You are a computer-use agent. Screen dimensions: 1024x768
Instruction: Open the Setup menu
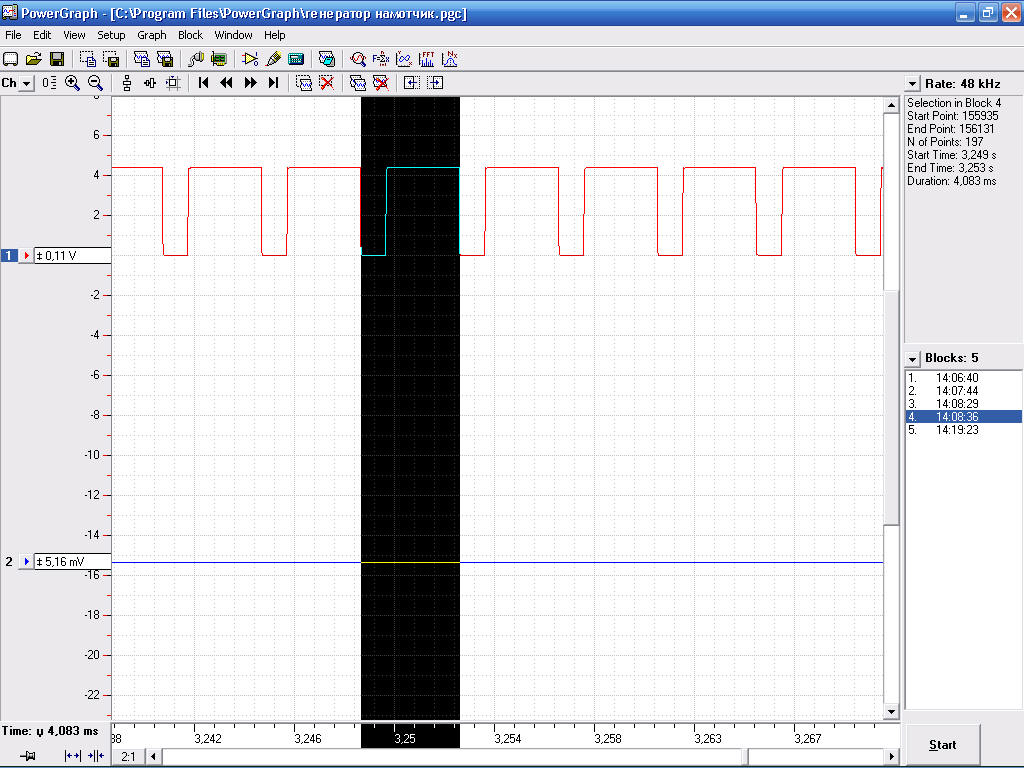pos(111,35)
